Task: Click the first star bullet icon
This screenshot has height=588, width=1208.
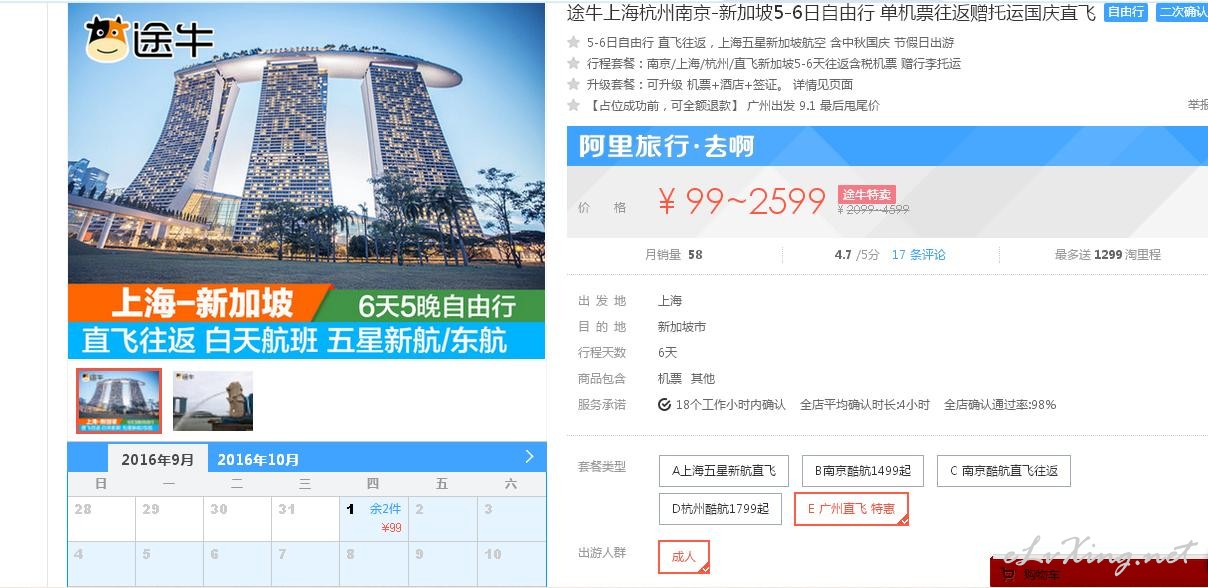Action: pos(574,42)
